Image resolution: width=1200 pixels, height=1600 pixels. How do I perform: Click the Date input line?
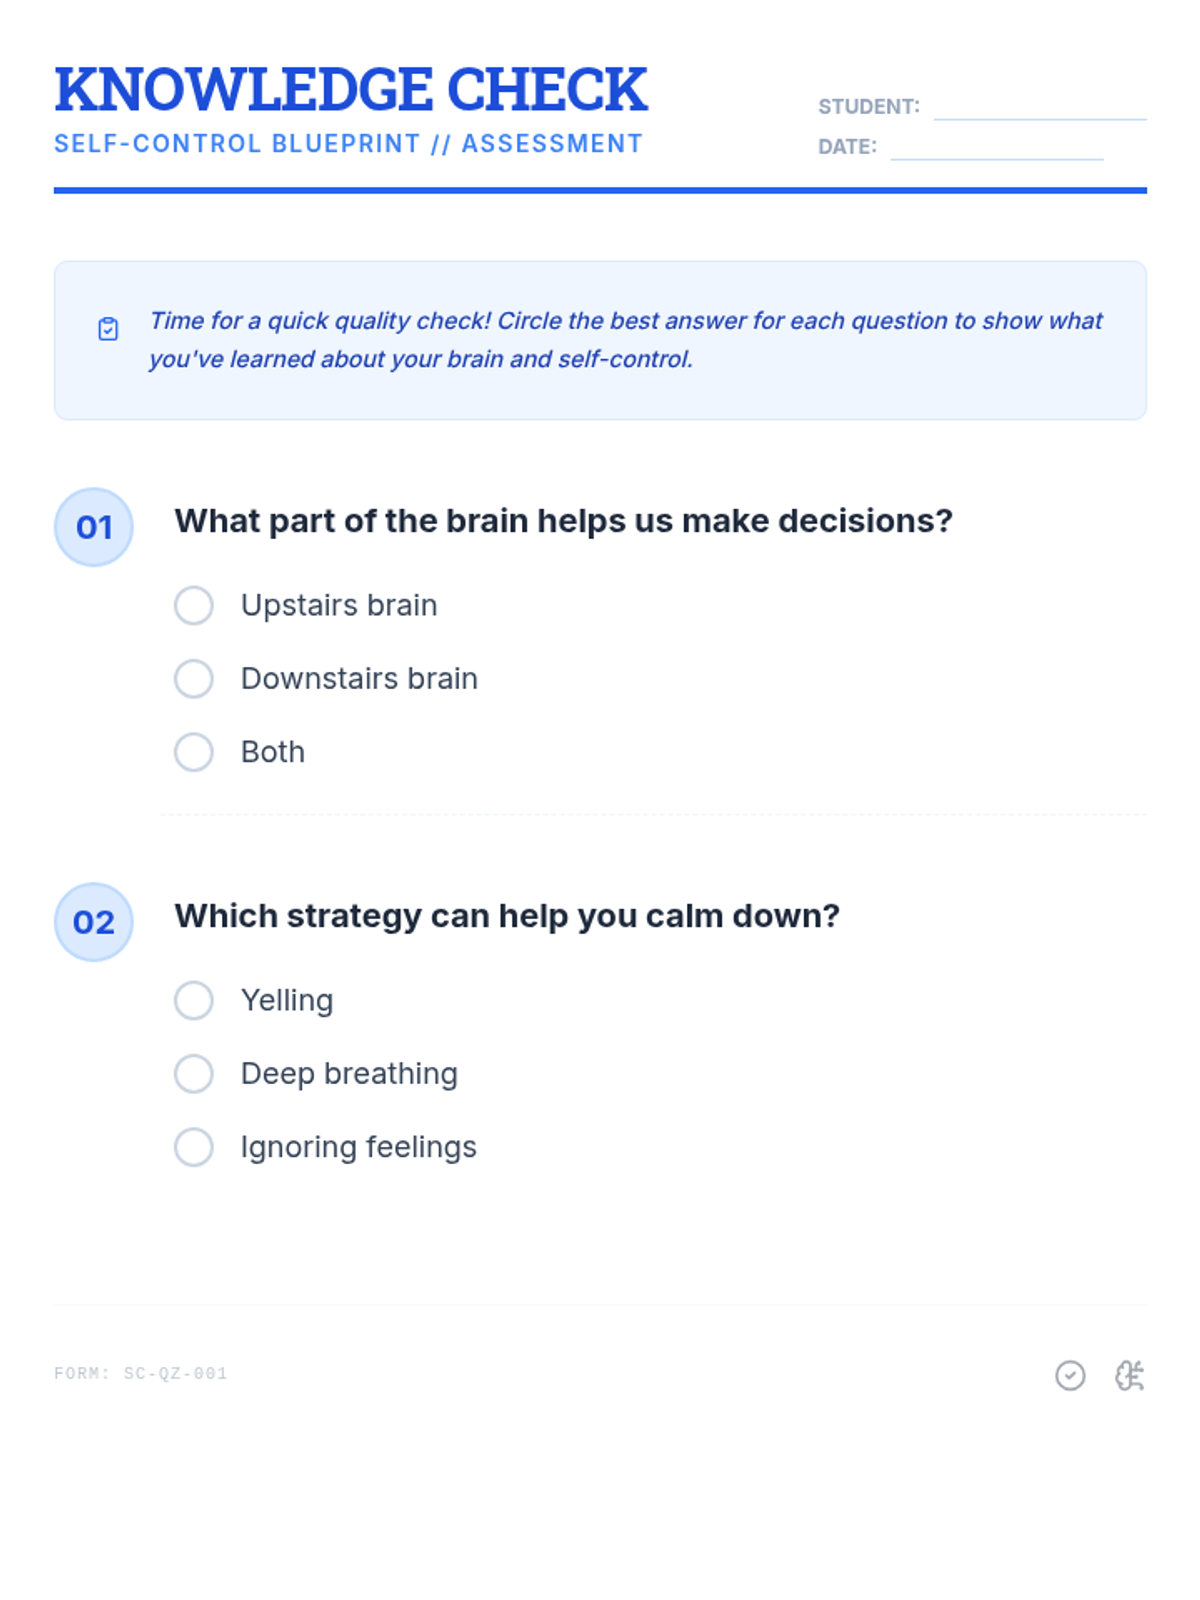click(x=997, y=147)
